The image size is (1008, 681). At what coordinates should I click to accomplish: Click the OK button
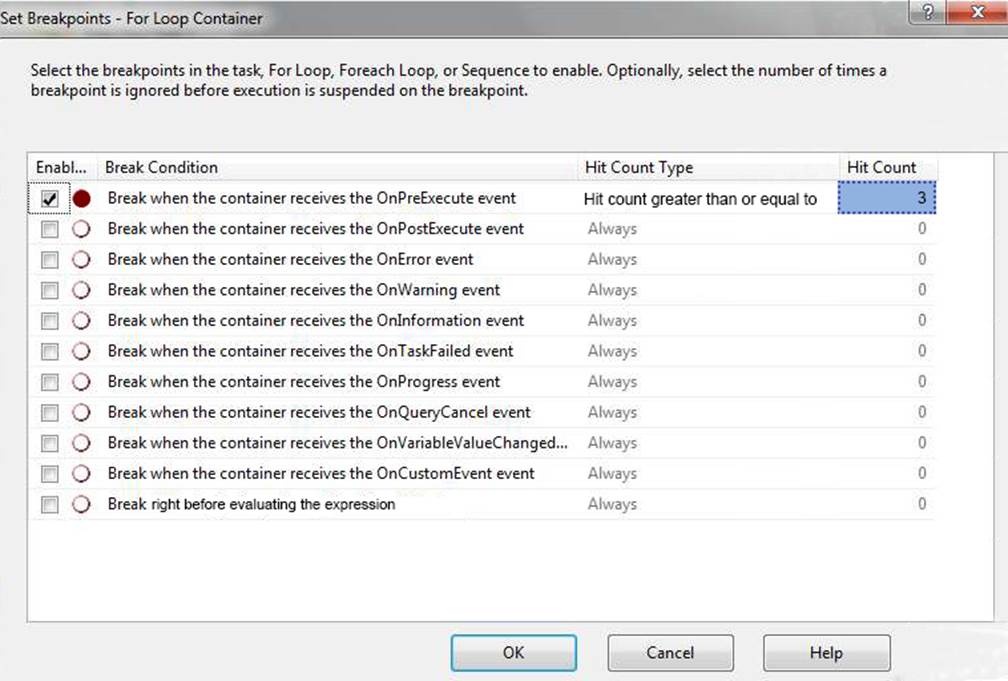513,652
